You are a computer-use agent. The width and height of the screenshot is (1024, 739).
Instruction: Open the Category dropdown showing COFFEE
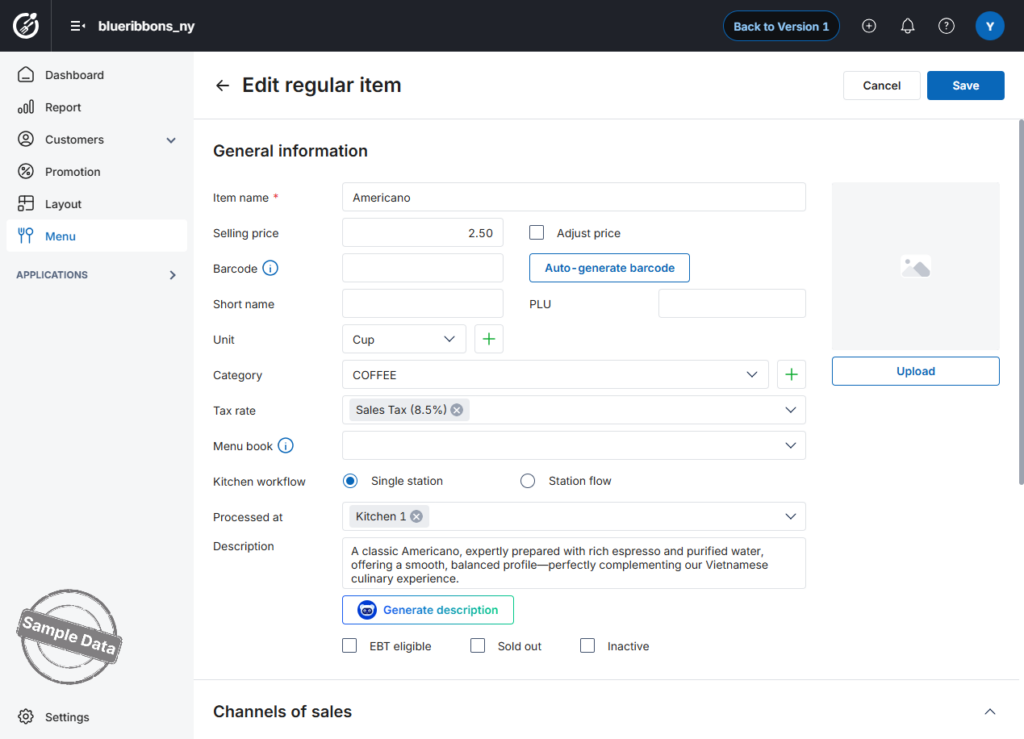(555, 375)
